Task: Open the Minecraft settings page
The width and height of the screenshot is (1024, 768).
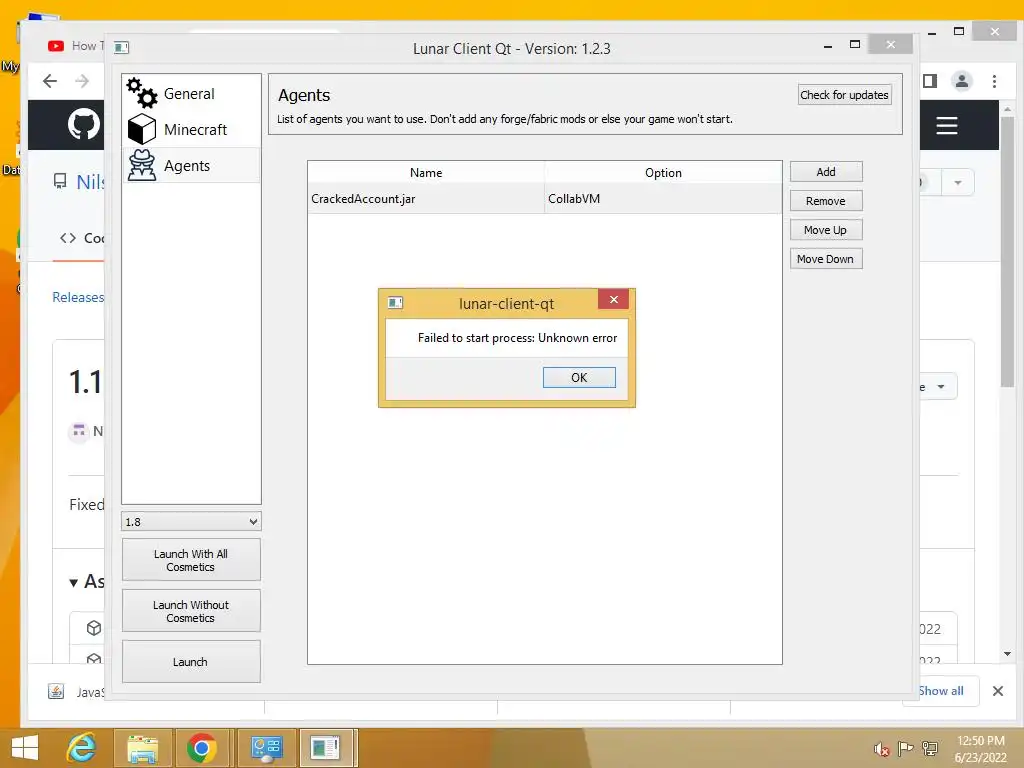Action: coord(191,129)
